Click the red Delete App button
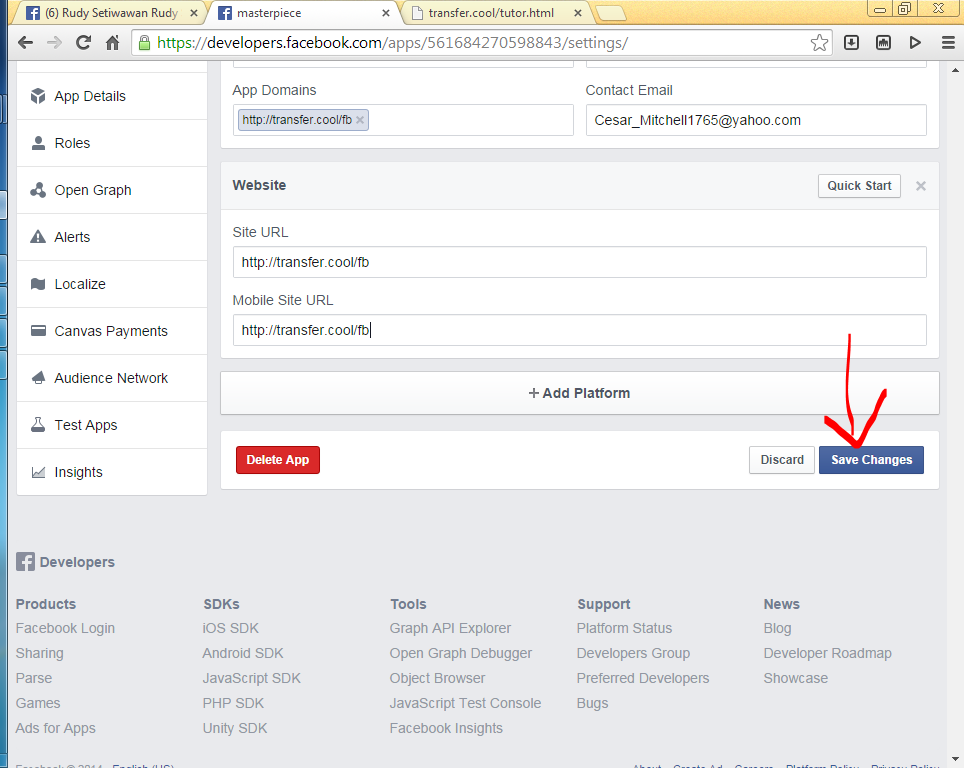The width and height of the screenshot is (964, 768). [278, 460]
